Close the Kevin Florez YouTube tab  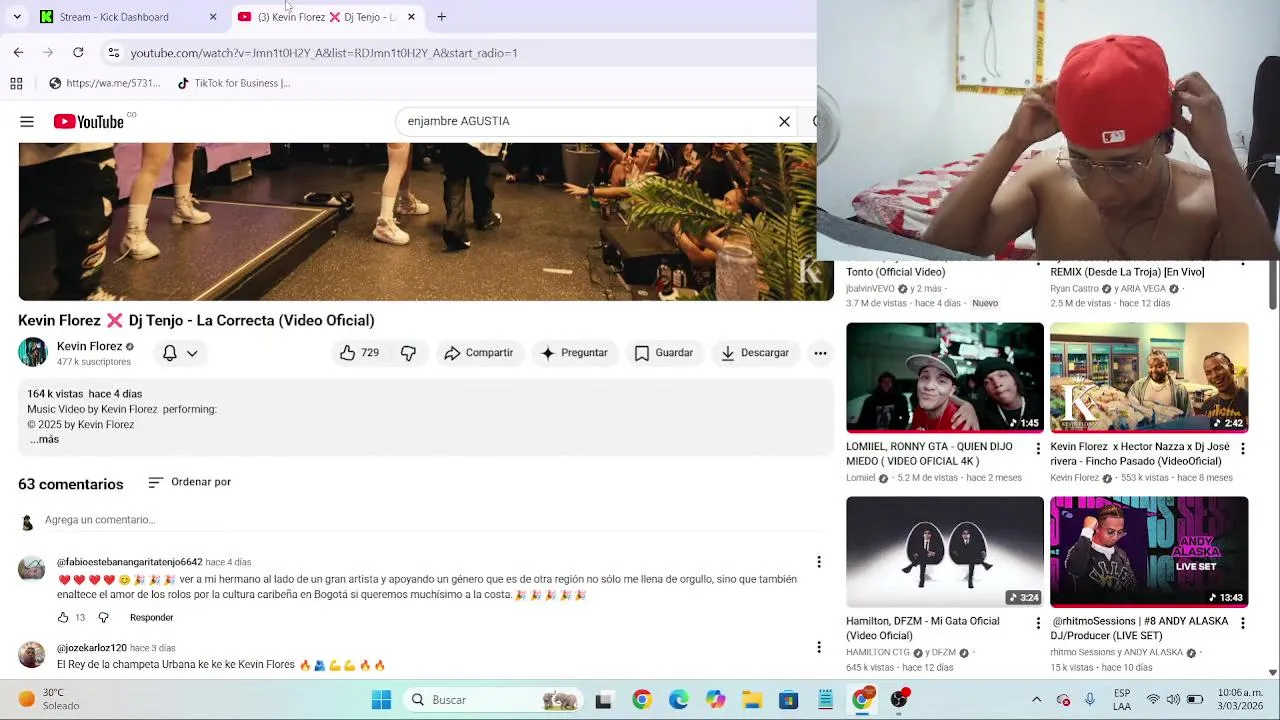coord(411,17)
